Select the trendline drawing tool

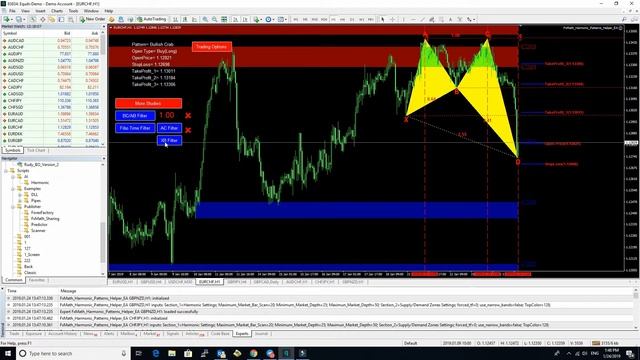(422, 19)
